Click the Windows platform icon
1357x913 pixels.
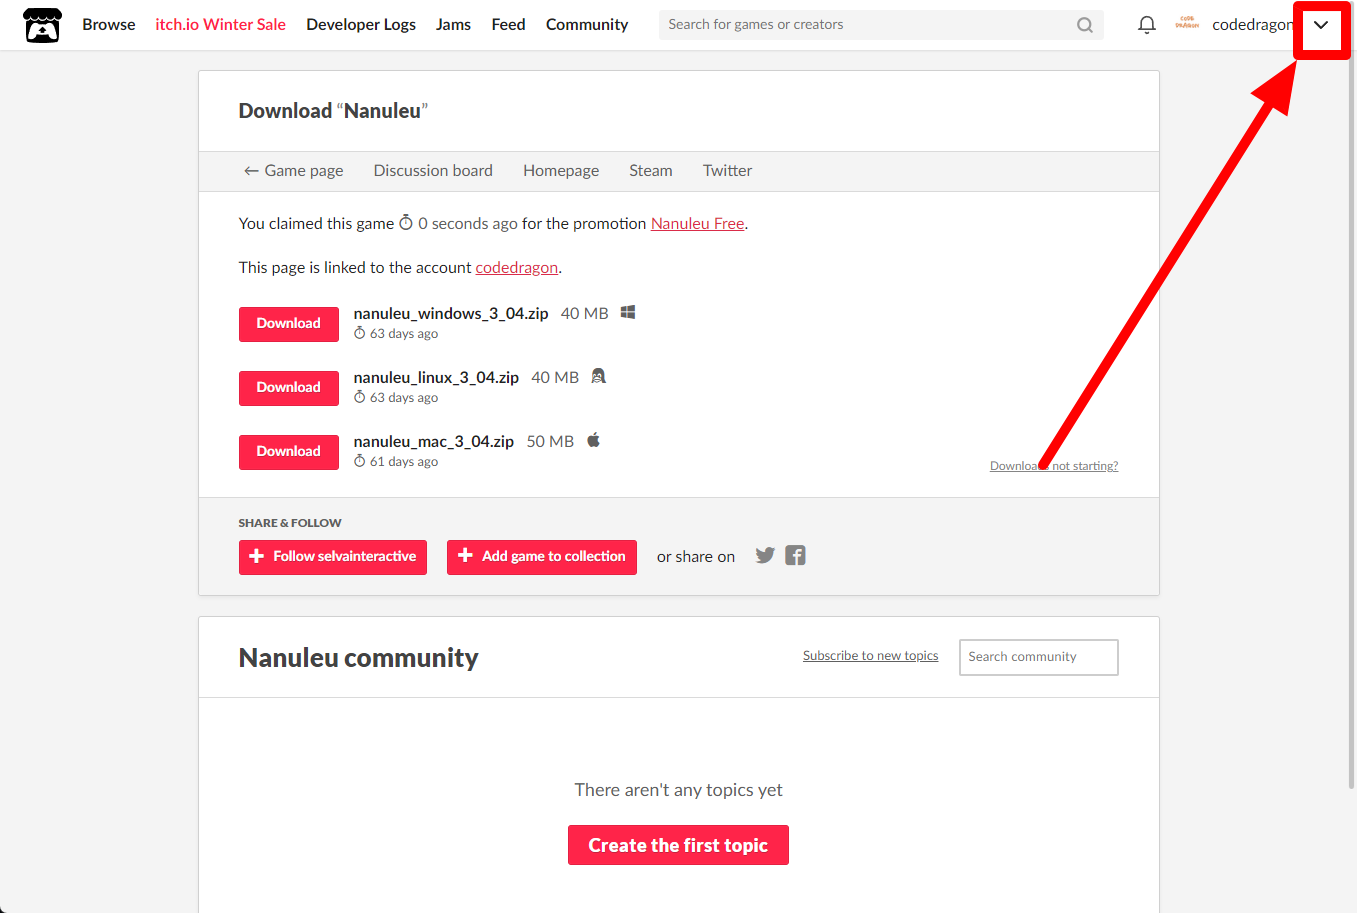point(628,312)
